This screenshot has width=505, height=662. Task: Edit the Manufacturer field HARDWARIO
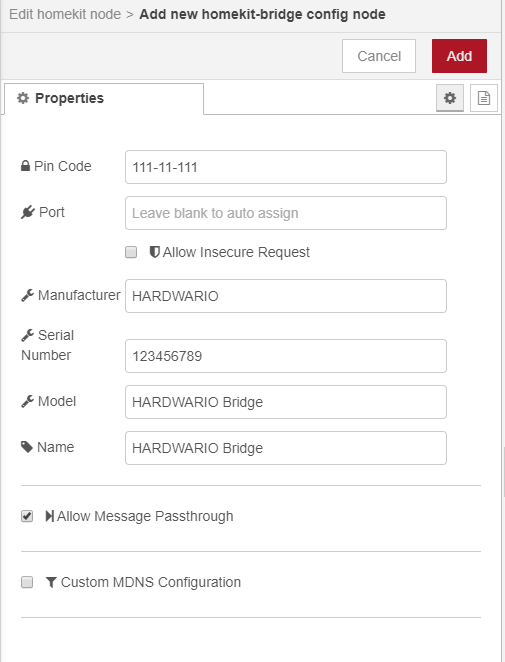[x=286, y=296]
